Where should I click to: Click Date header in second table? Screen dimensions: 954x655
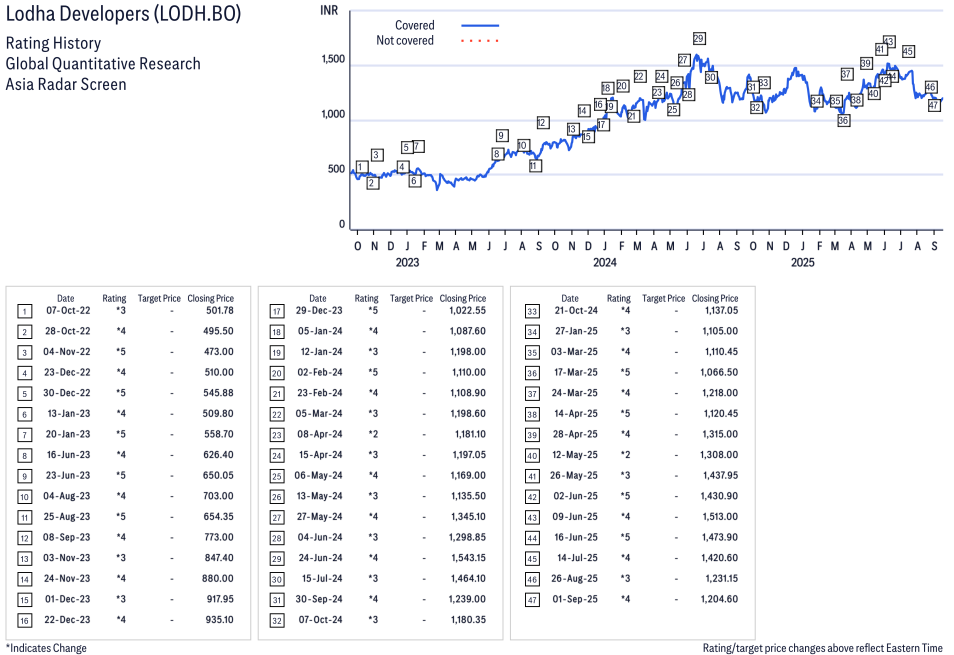point(318,299)
